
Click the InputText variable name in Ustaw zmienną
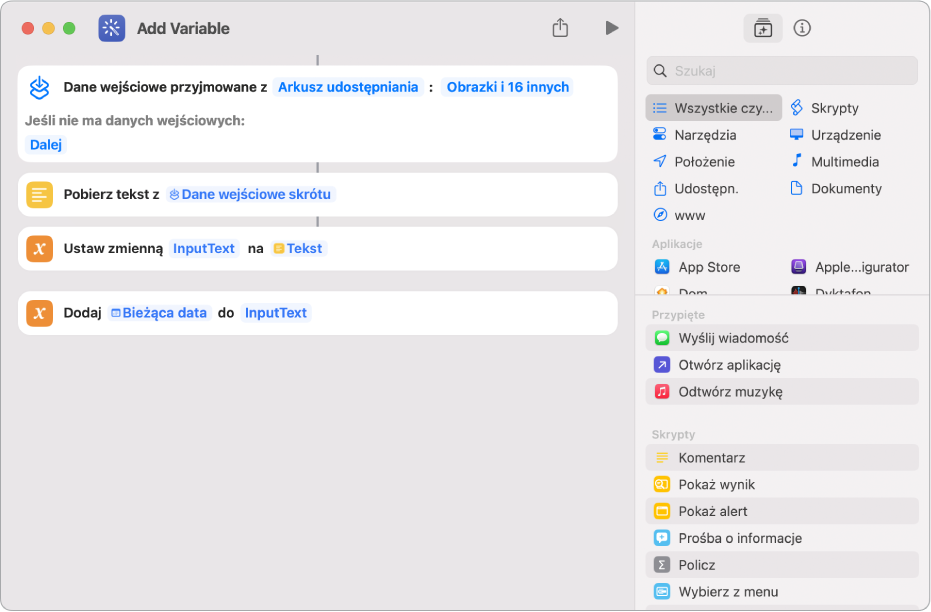click(x=204, y=248)
